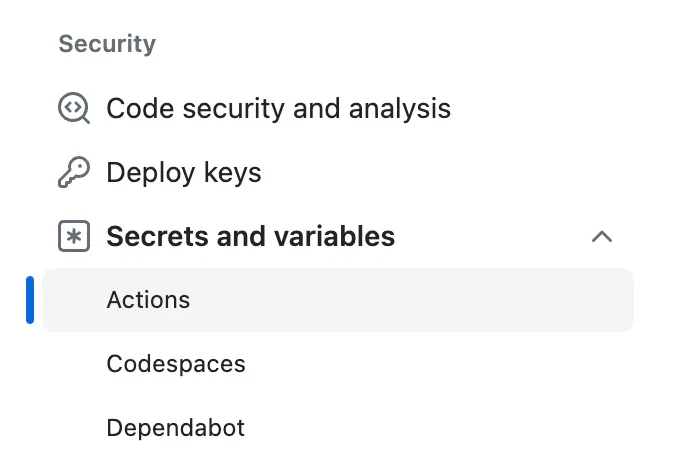Click the word 'Deploy' next to the key icon

click(147, 173)
